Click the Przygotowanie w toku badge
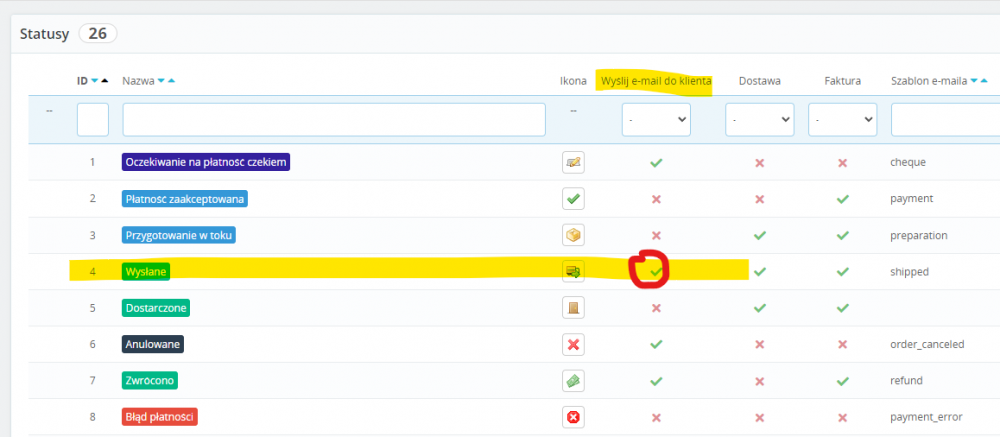Viewport: 1000px width, 437px height. [179, 235]
